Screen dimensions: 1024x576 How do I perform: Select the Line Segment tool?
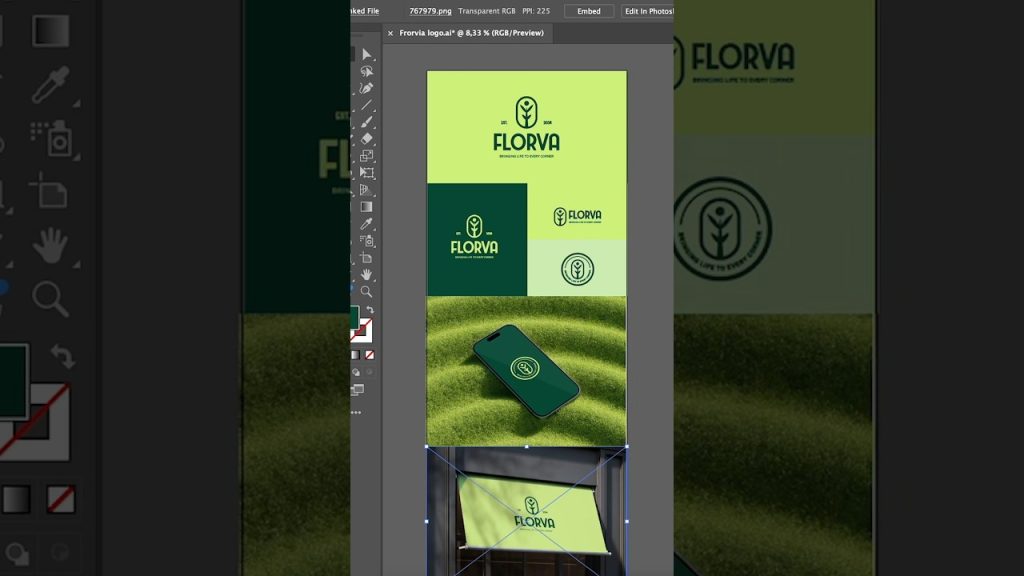(x=366, y=104)
